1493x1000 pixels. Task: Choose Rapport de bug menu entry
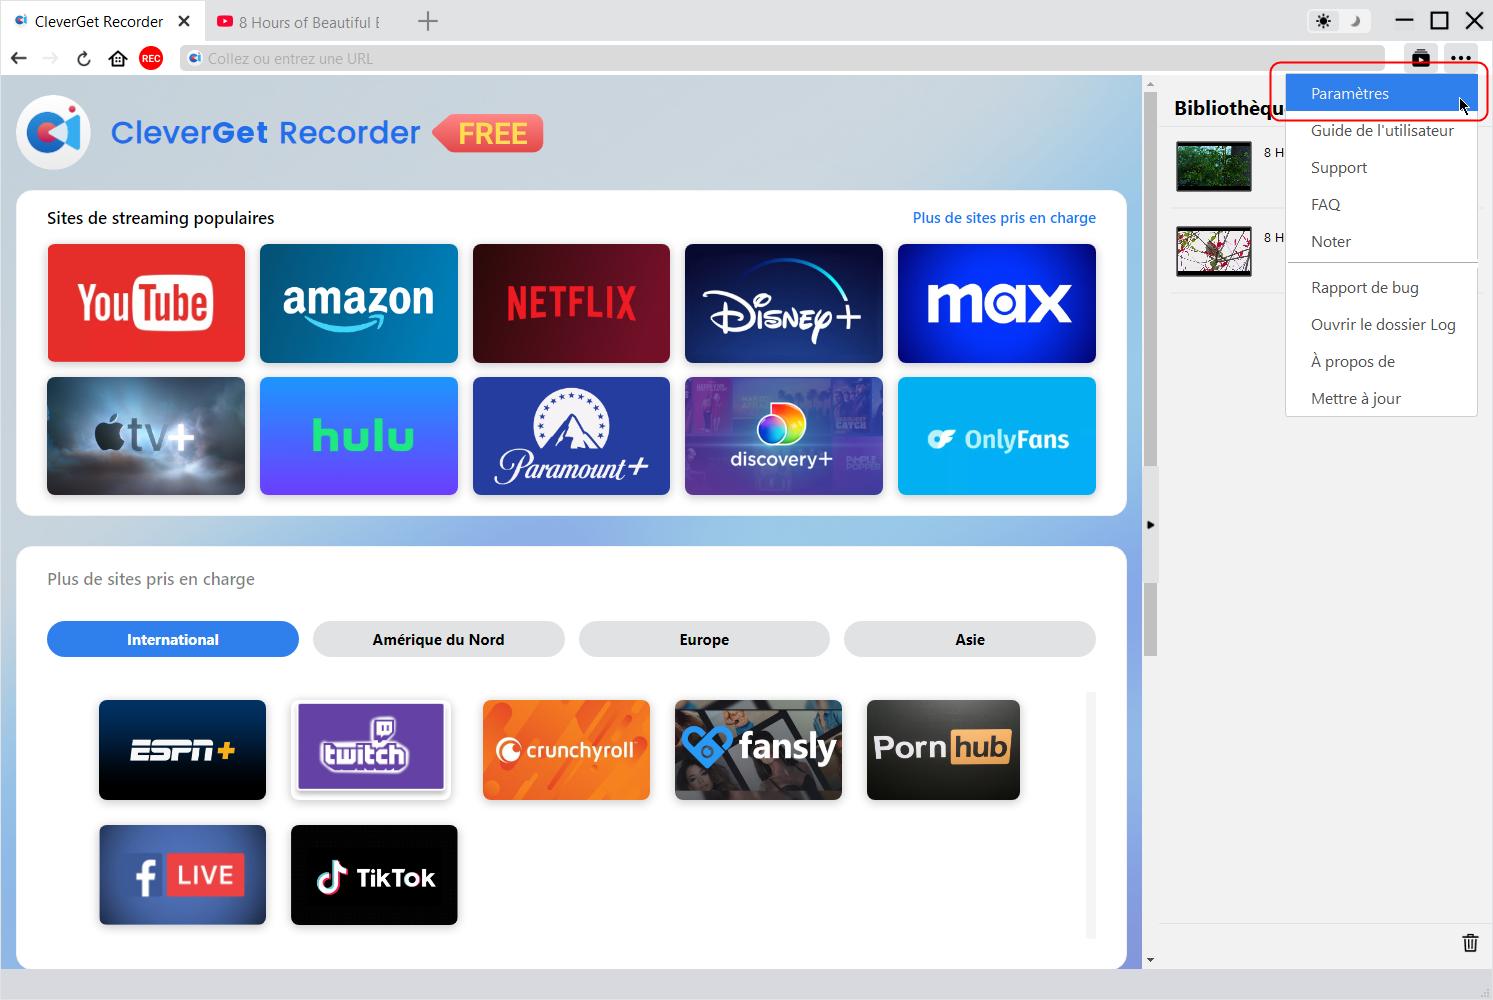coord(1381,287)
